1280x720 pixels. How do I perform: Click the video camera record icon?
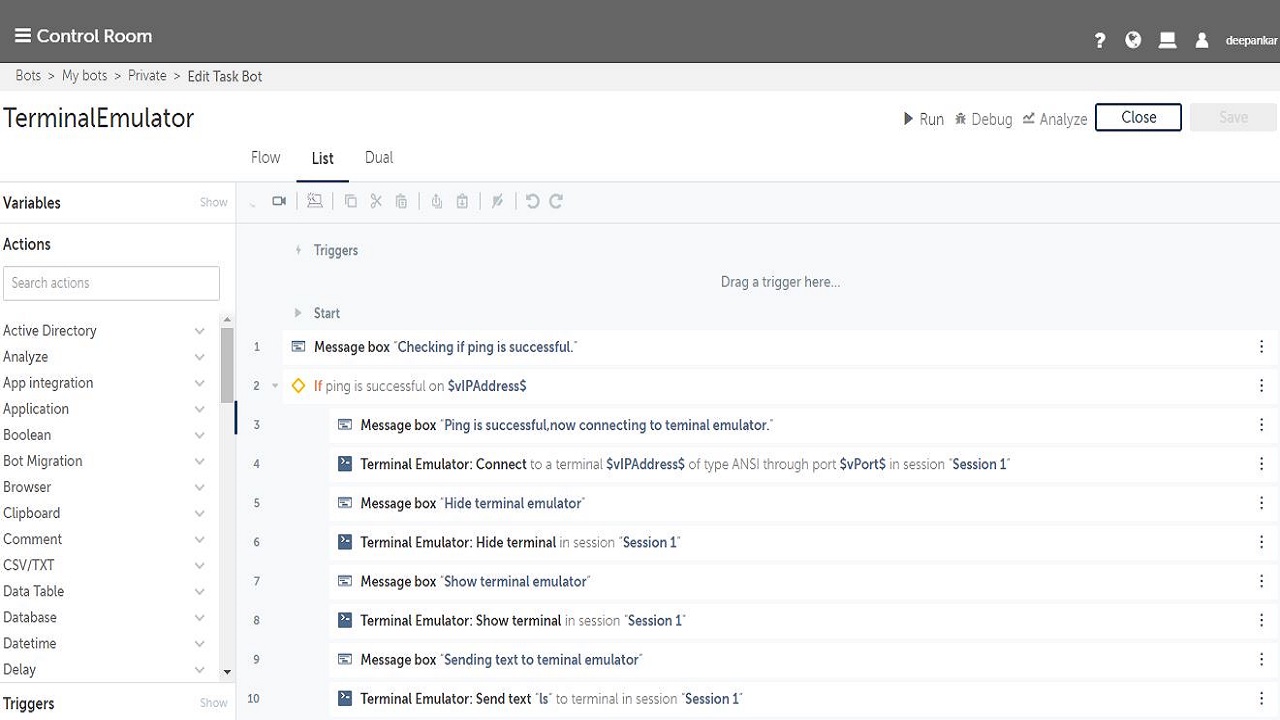tap(279, 201)
